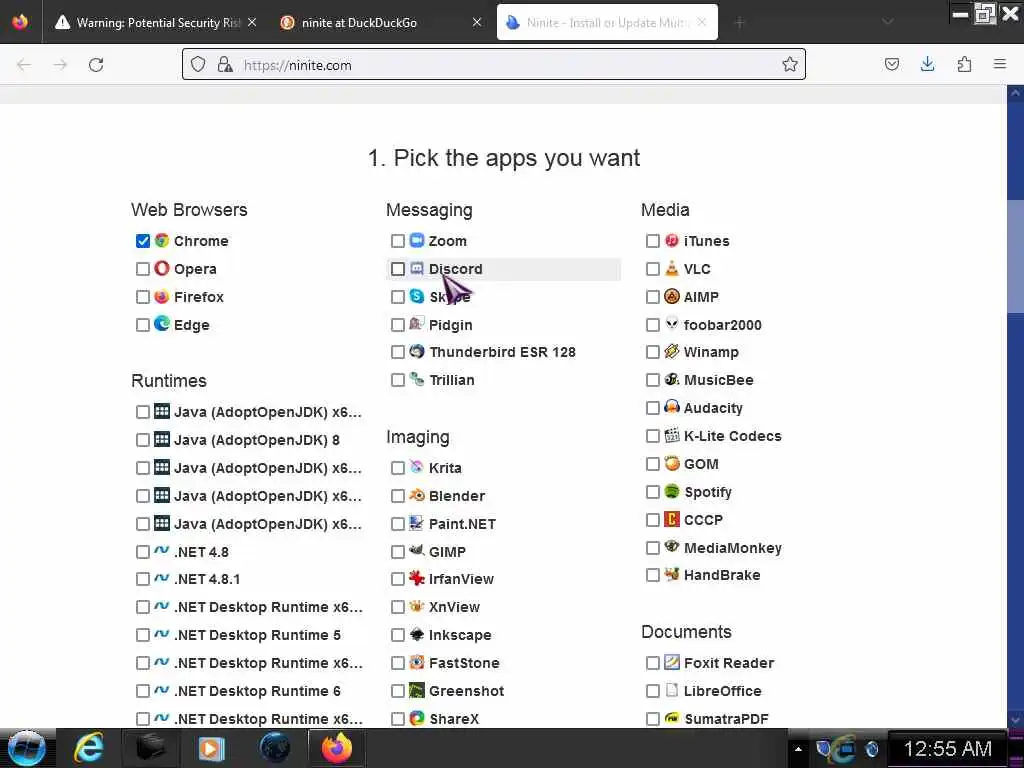The width and height of the screenshot is (1024, 768).
Task: Check the foobar2000 checkbox
Action: 652,325
